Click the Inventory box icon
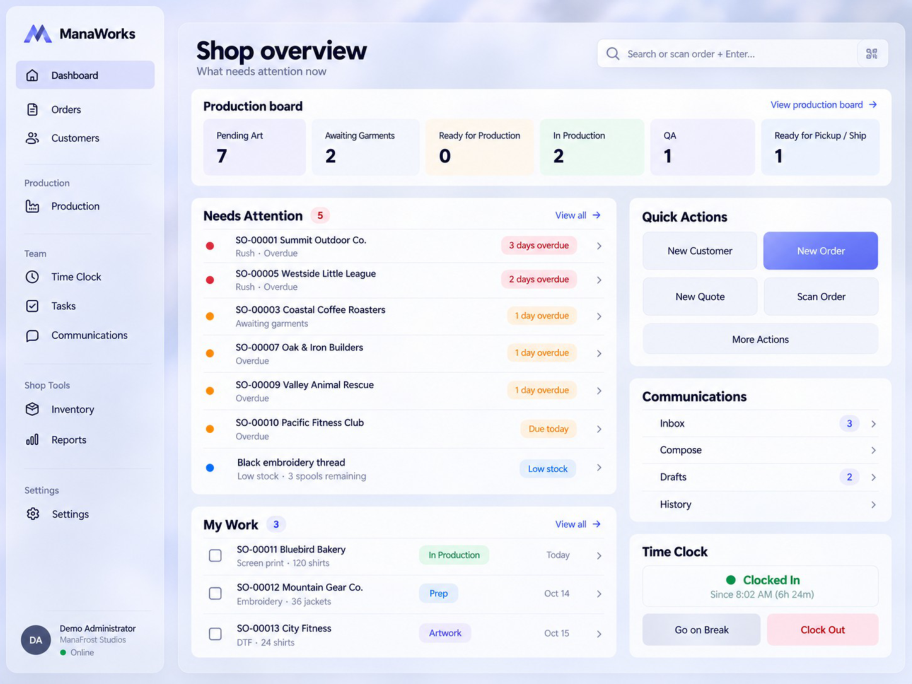912x684 pixels. click(x=33, y=409)
